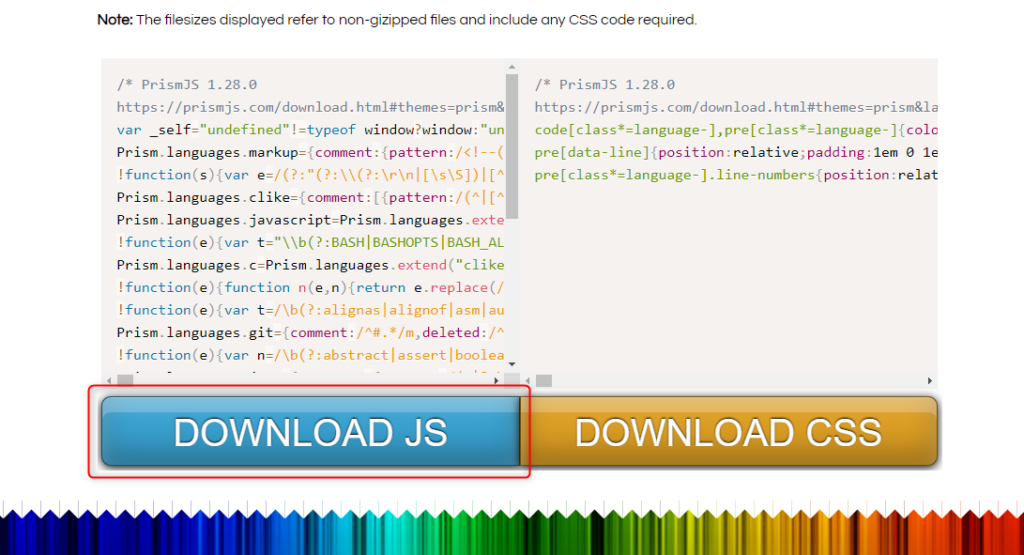1024x555 pixels.
Task: Click JS code horizontal scrollbar thumb
Action: tap(125, 381)
